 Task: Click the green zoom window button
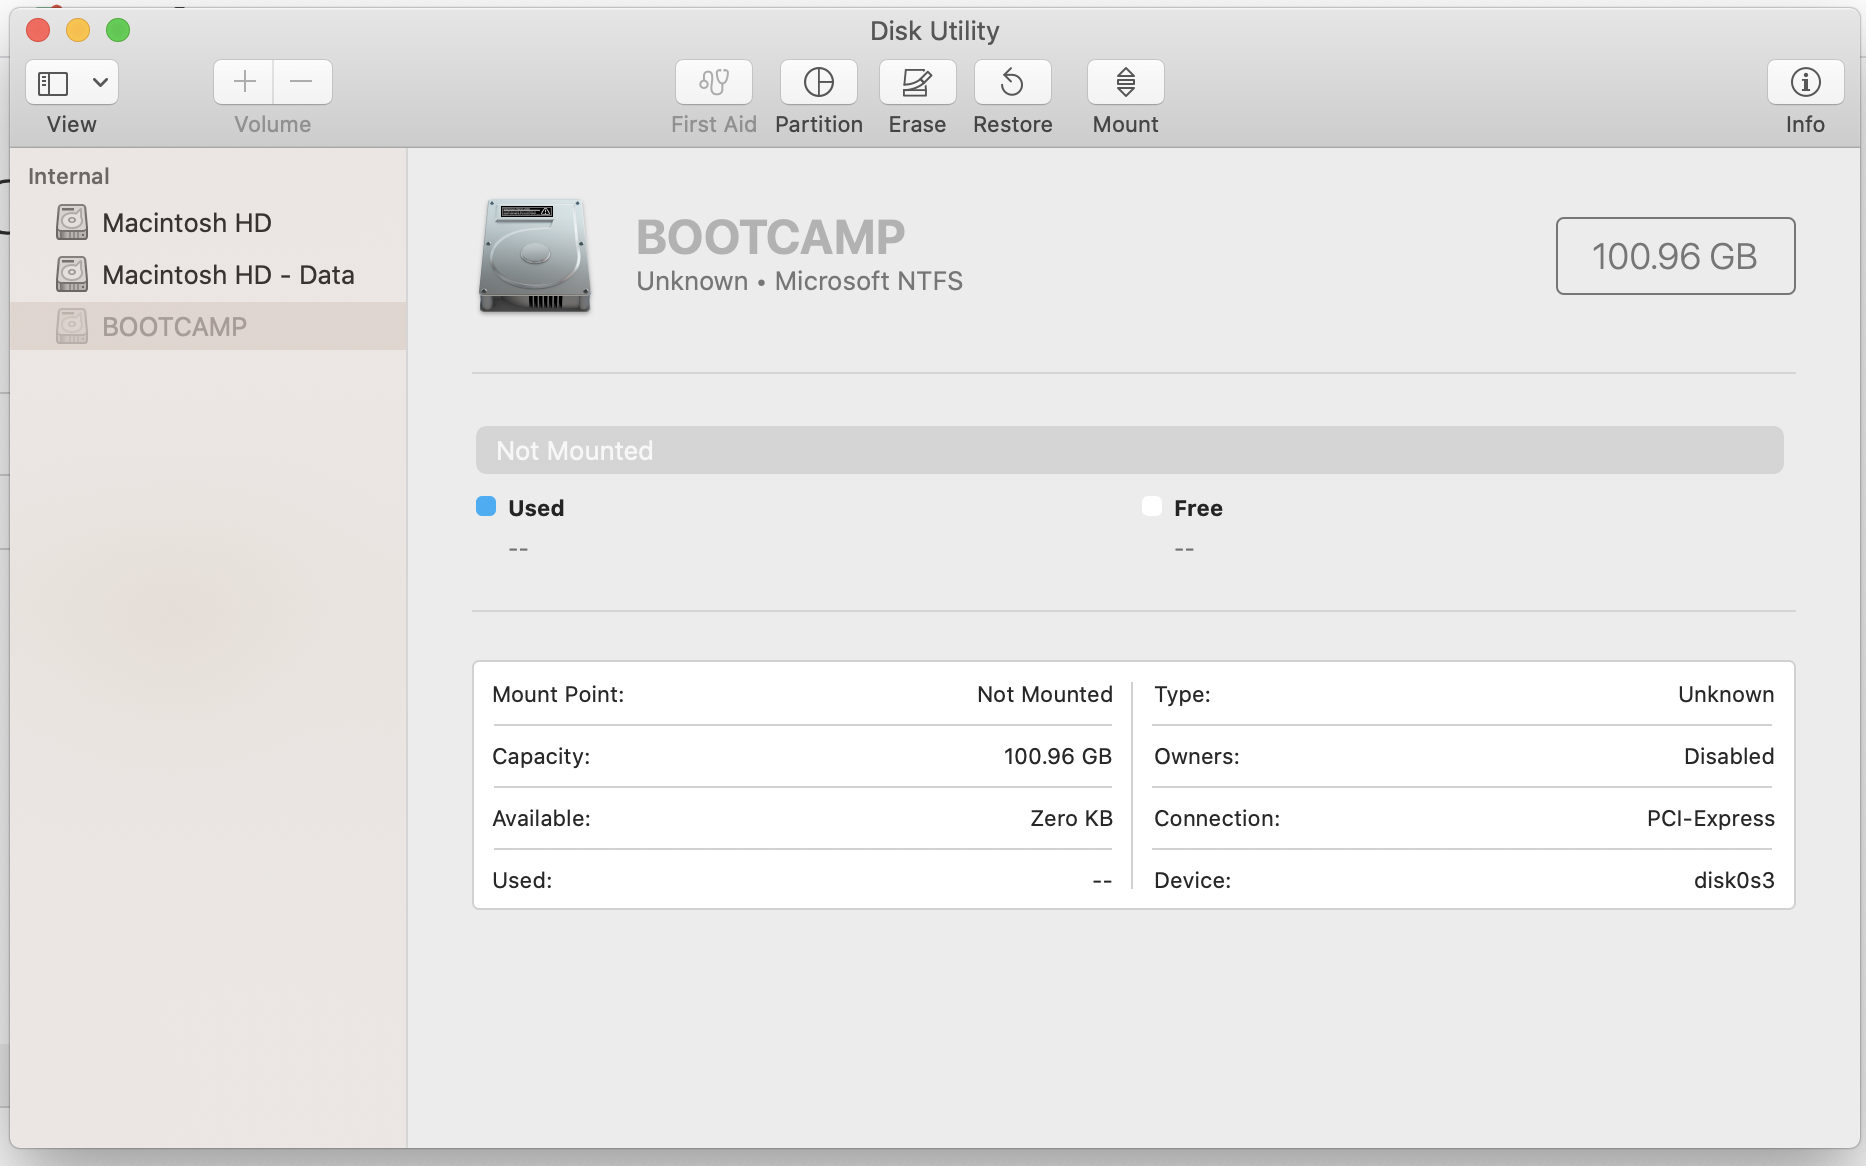[118, 30]
